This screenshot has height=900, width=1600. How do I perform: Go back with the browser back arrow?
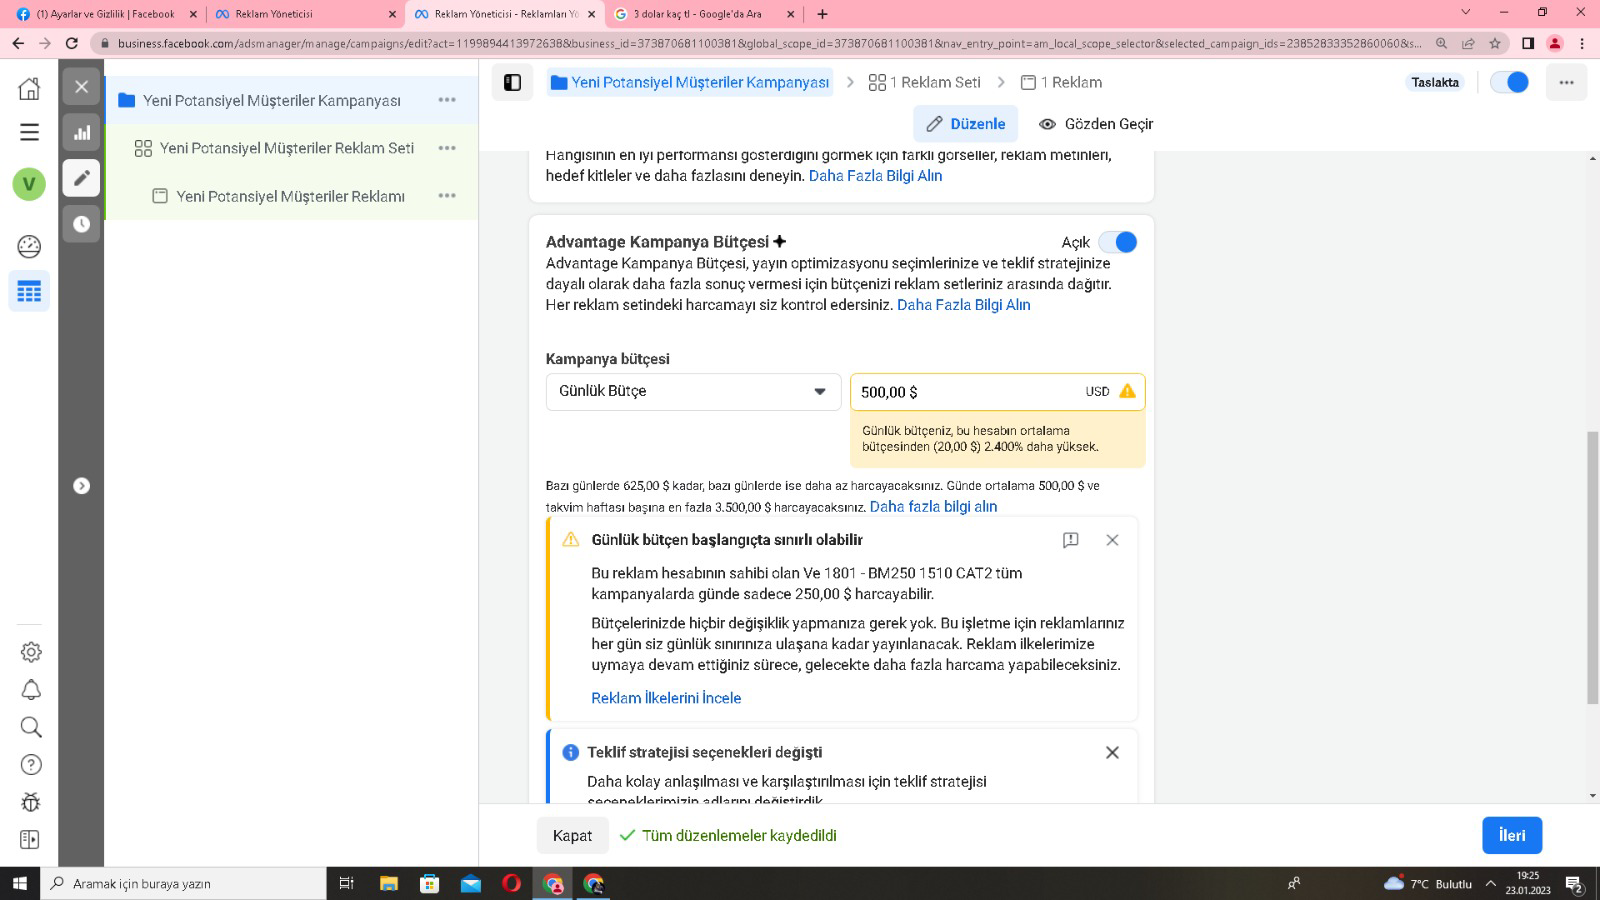(x=17, y=43)
